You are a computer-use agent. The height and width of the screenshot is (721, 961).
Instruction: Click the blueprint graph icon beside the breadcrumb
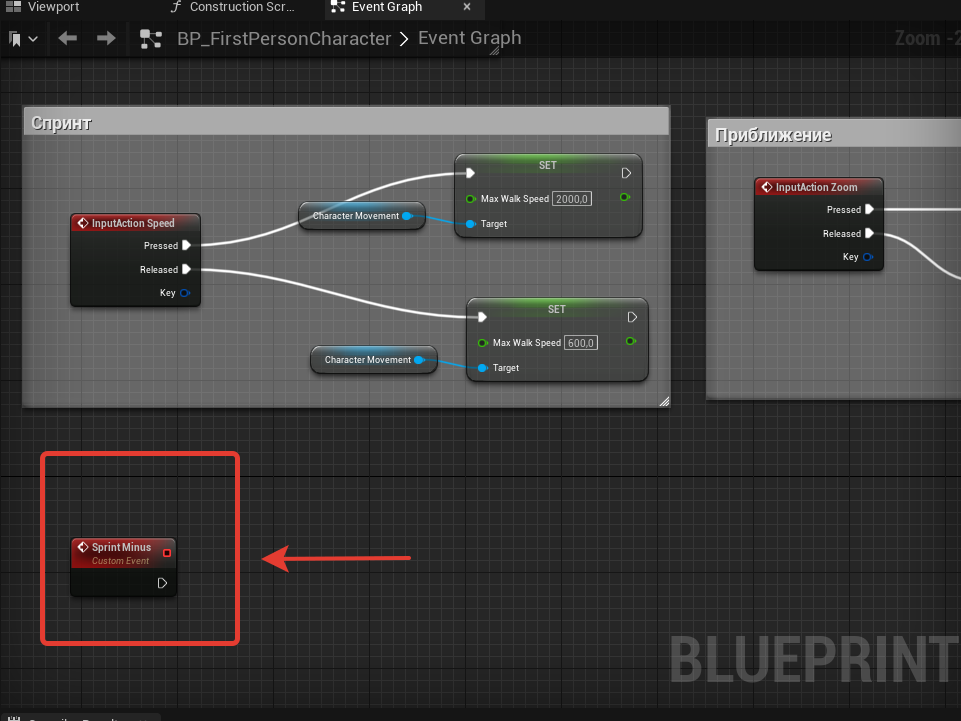pos(151,39)
